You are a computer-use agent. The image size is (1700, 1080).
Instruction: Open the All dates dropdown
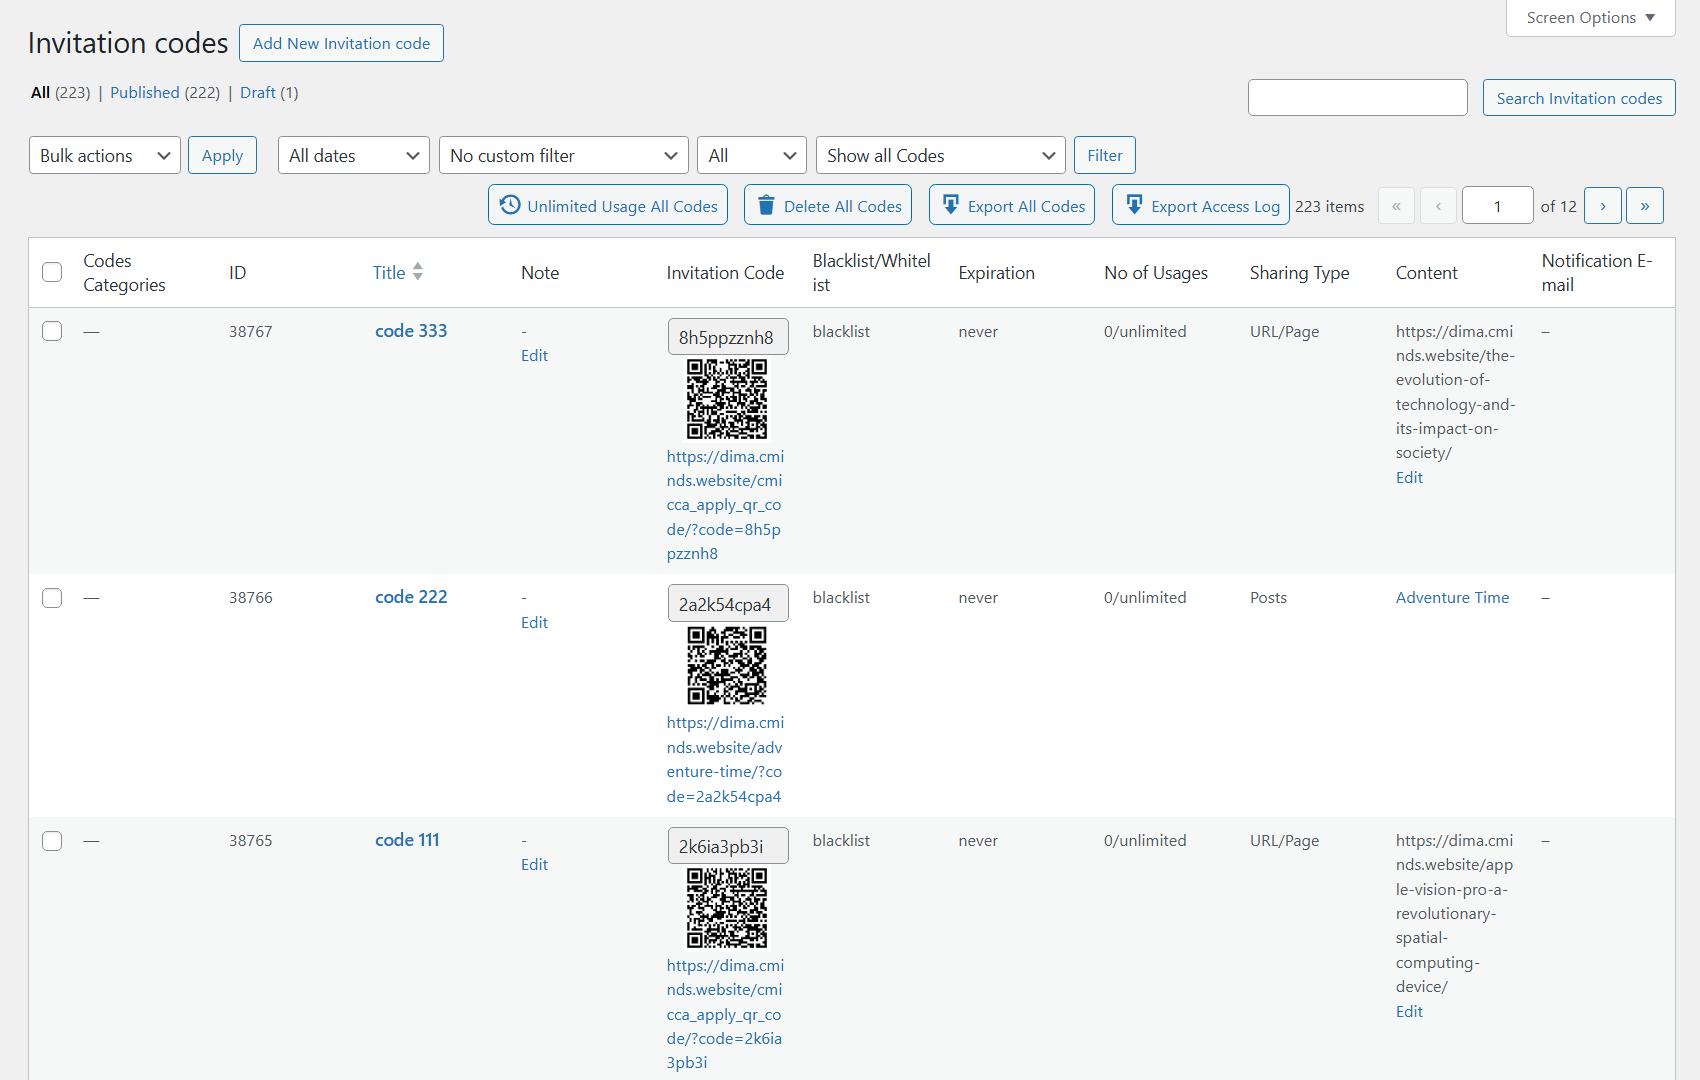tap(354, 155)
